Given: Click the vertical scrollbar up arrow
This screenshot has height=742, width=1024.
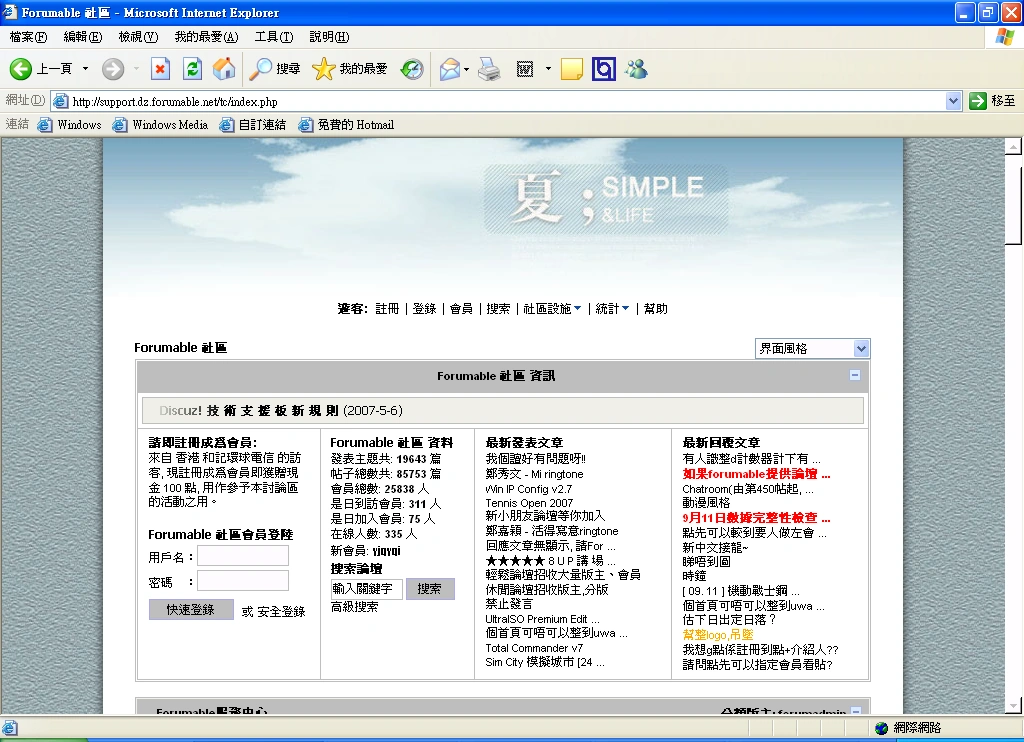Looking at the screenshot, I should coord(1013,146).
